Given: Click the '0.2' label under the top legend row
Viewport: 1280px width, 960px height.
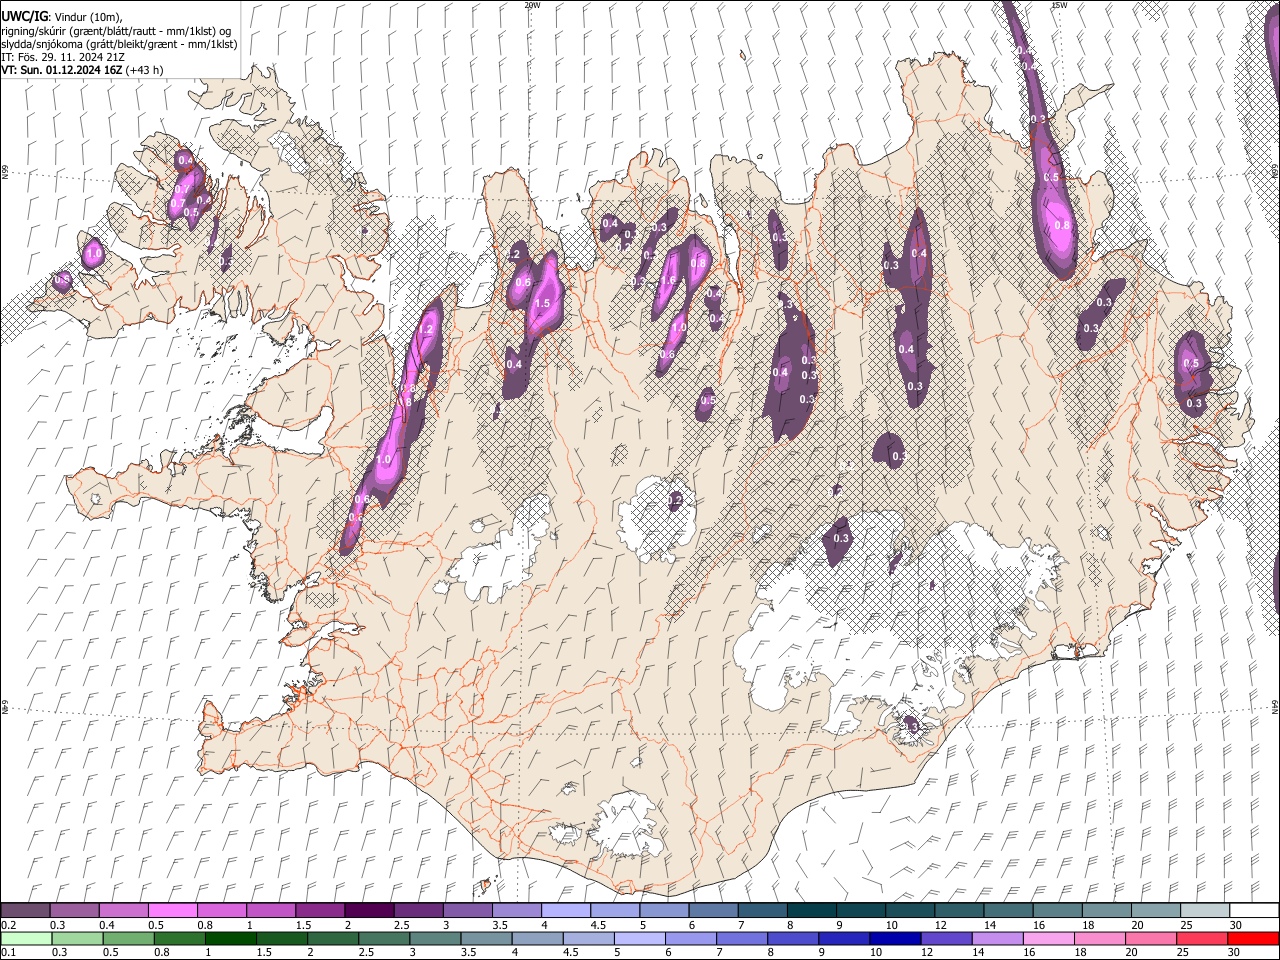Looking at the screenshot, I should coord(8,925).
